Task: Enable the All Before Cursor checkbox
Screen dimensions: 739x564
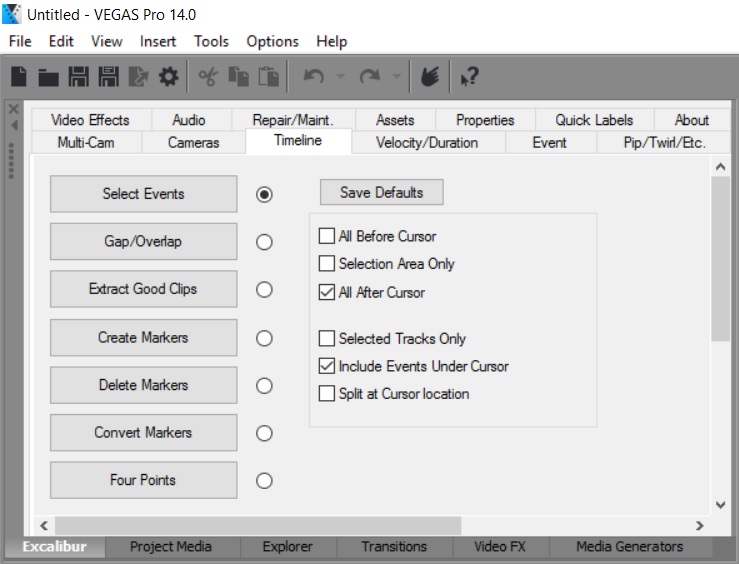Action: 326,237
